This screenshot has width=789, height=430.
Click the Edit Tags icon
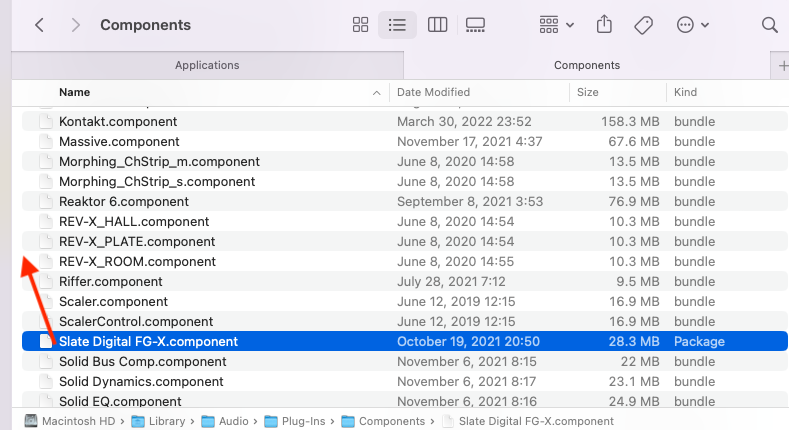click(x=644, y=25)
